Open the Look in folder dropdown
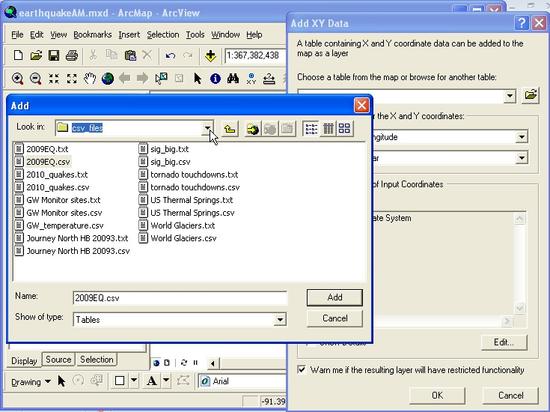 208,128
